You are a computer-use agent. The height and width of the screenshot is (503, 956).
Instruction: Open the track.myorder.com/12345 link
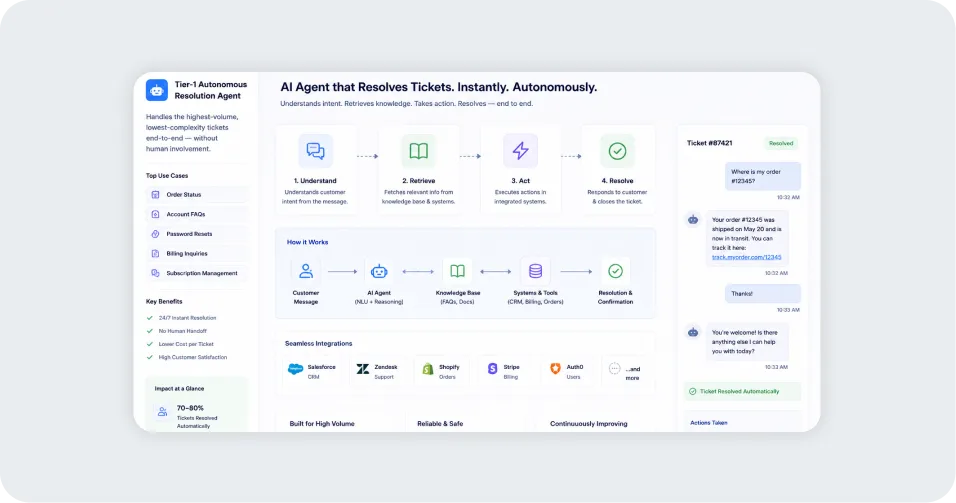[746, 257]
